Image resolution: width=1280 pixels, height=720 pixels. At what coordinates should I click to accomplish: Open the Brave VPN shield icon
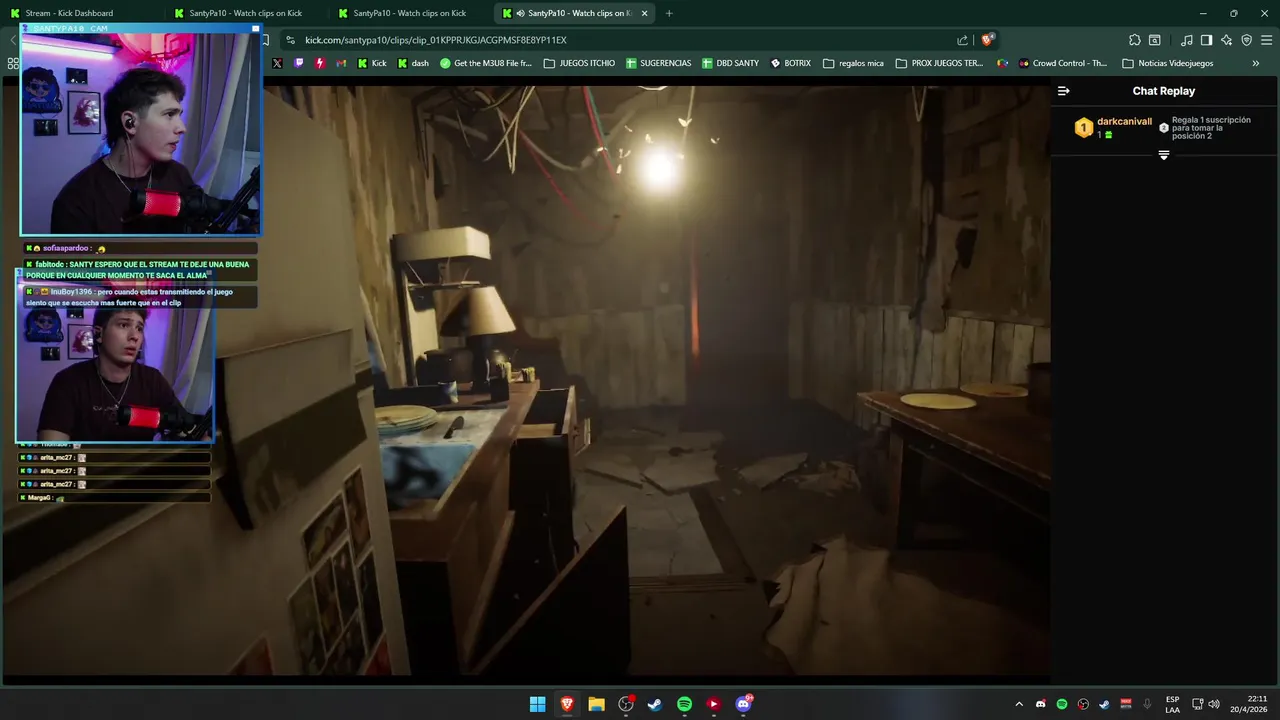coord(1246,40)
